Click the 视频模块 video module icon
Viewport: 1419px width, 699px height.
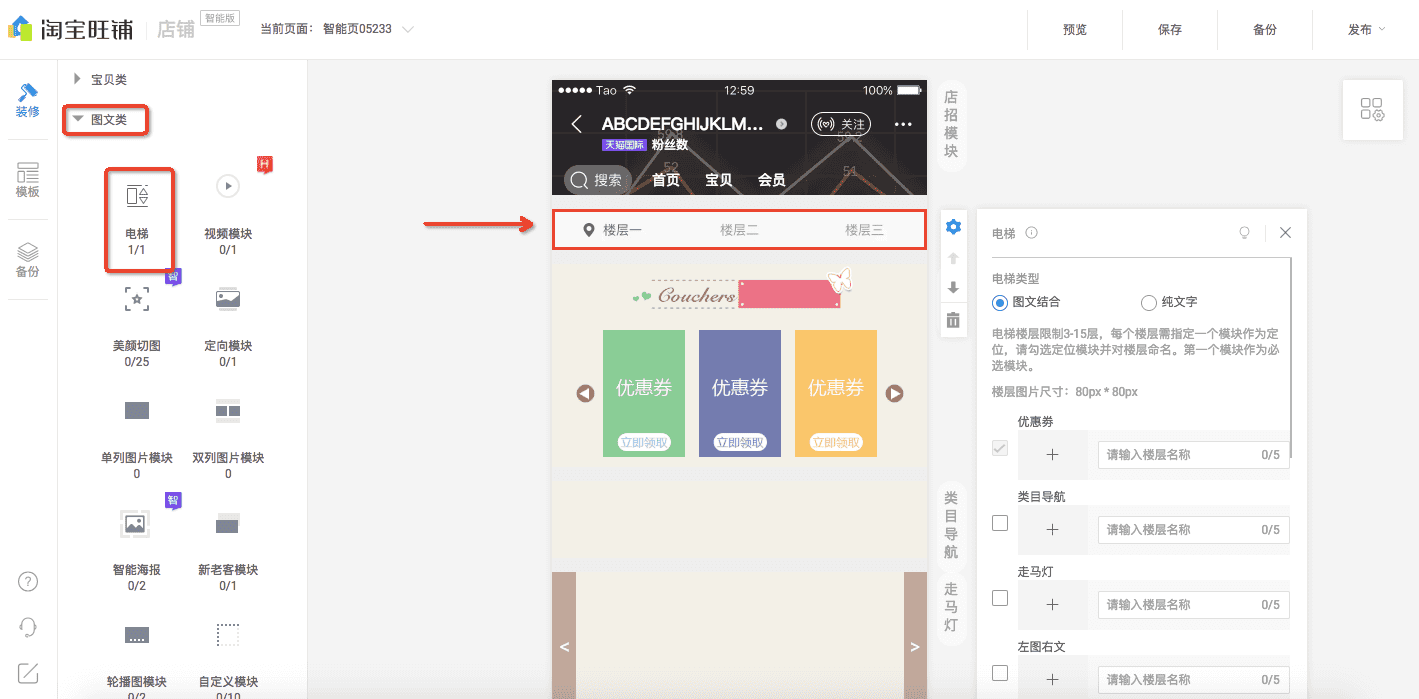point(227,186)
